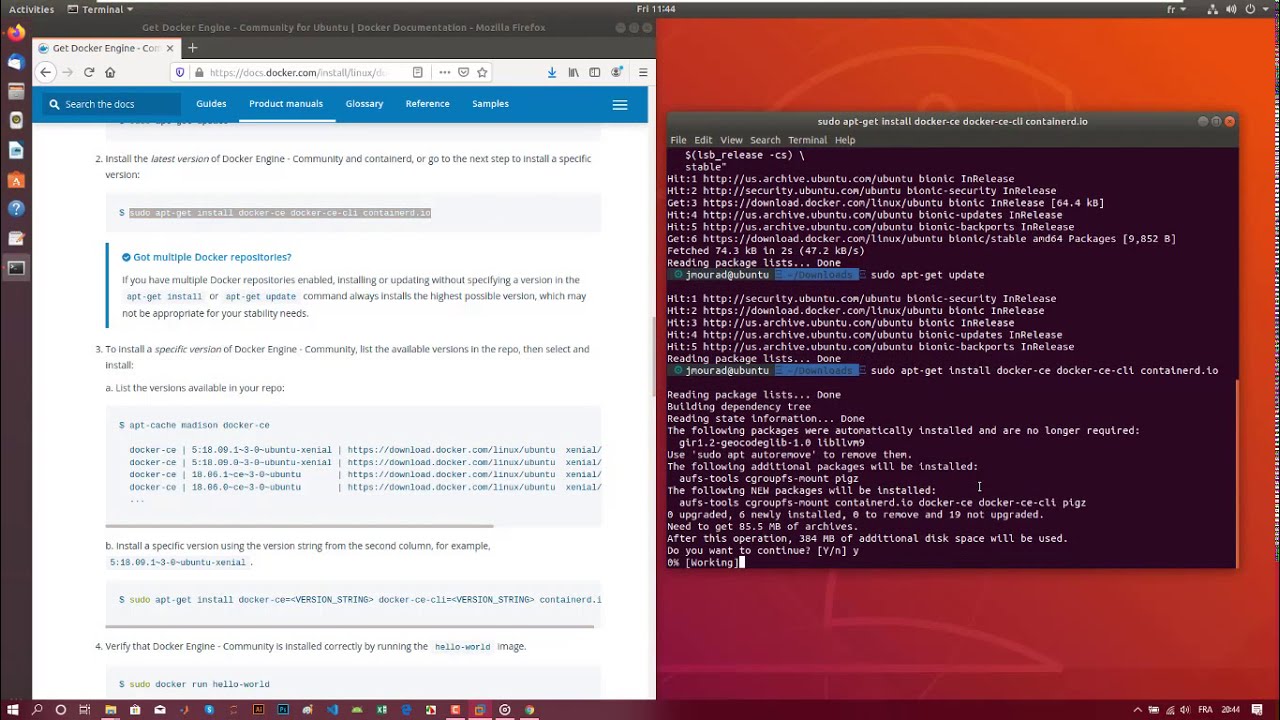Image resolution: width=1280 pixels, height=720 pixels.
Task: Open the Docker docs hamburger menu
Action: [x=620, y=105]
